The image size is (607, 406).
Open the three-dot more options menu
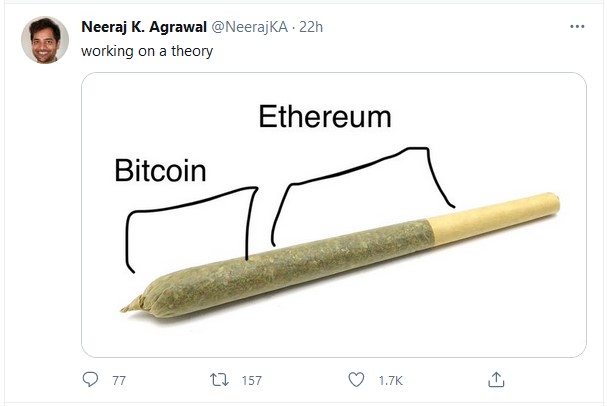pos(577,26)
